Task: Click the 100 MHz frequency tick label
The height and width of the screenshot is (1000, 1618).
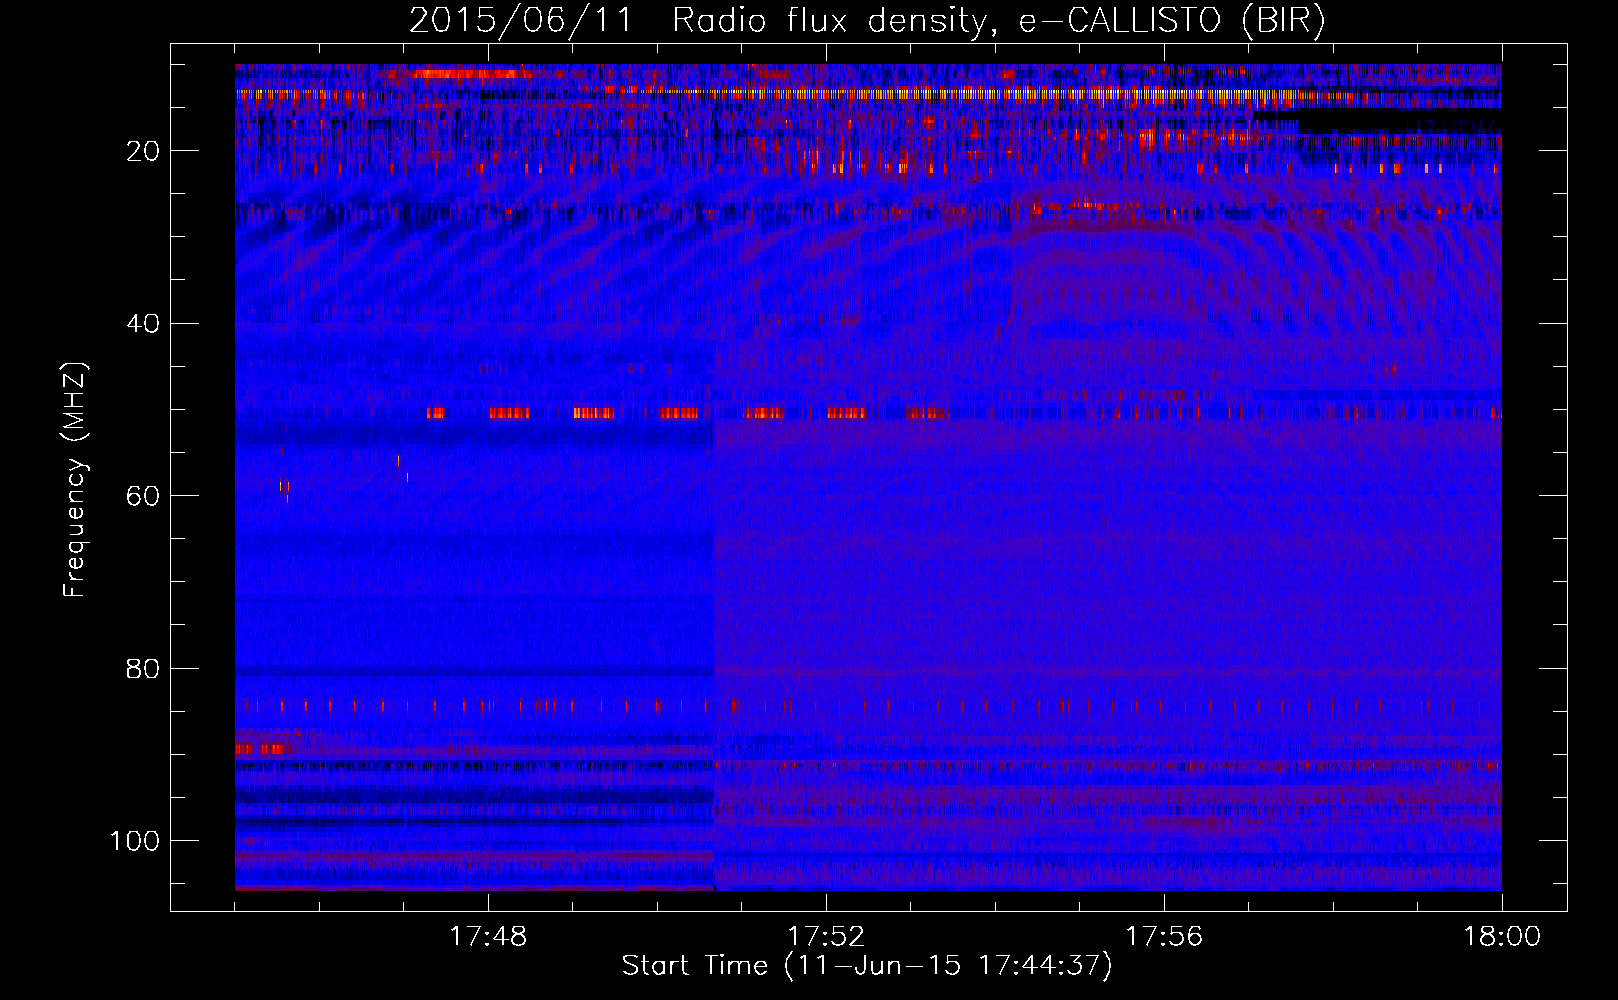Action: pos(135,841)
